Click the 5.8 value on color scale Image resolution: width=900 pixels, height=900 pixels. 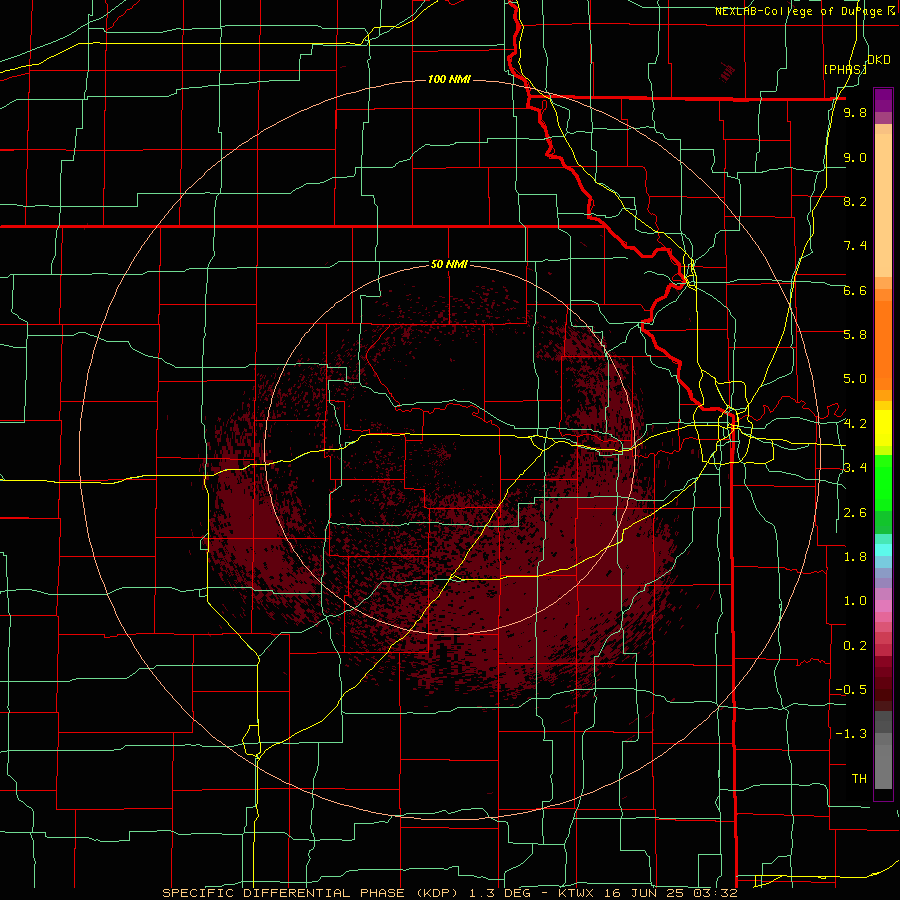click(x=855, y=335)
